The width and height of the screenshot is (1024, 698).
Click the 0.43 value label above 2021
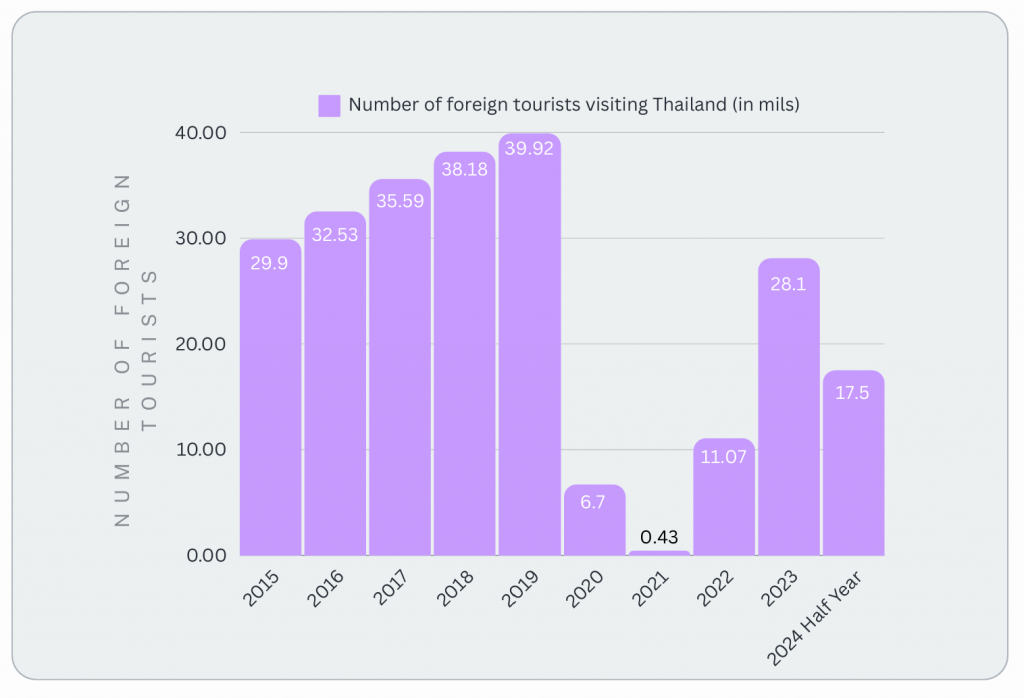pos(659,537)
